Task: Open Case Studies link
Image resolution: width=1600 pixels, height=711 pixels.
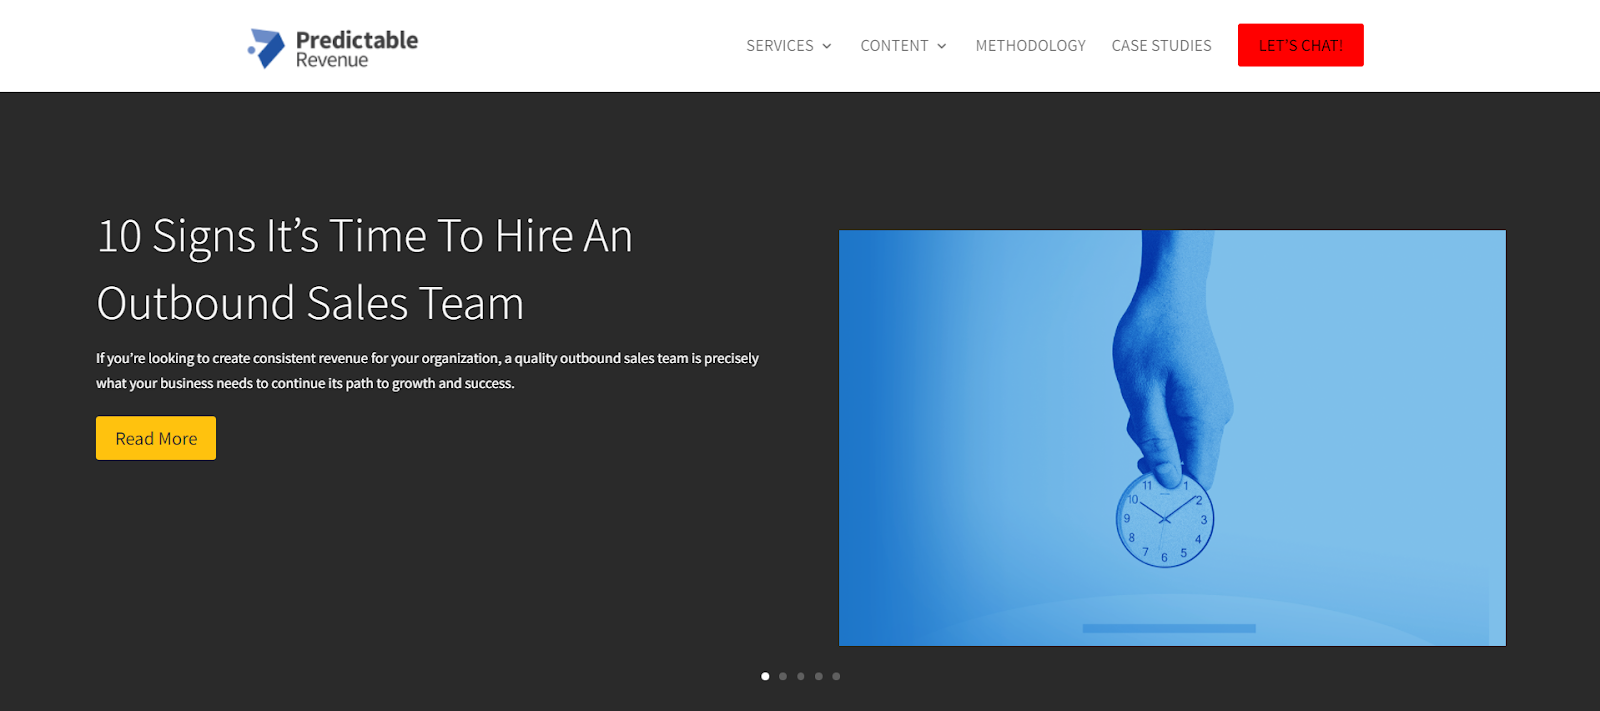Action: 1161,46
